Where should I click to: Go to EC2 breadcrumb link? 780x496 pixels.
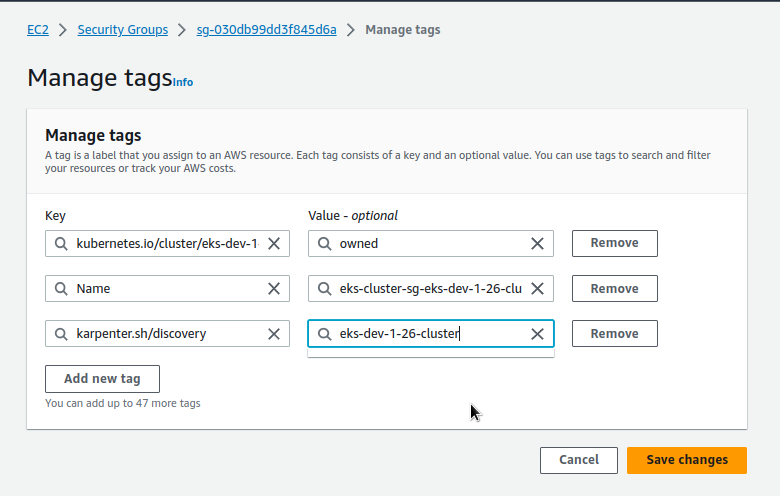[38, 30]
